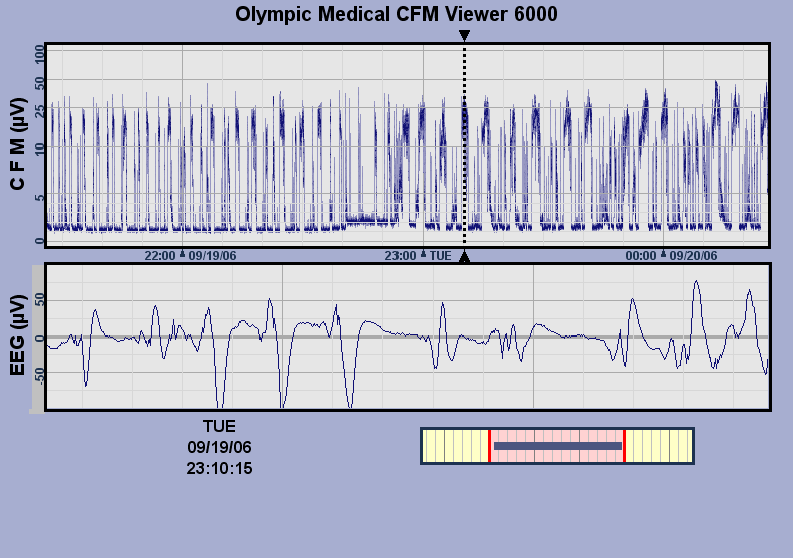Click the left red boundary marker in overview bar
This screenshot has width=793, height=558.
coord(489,446)
